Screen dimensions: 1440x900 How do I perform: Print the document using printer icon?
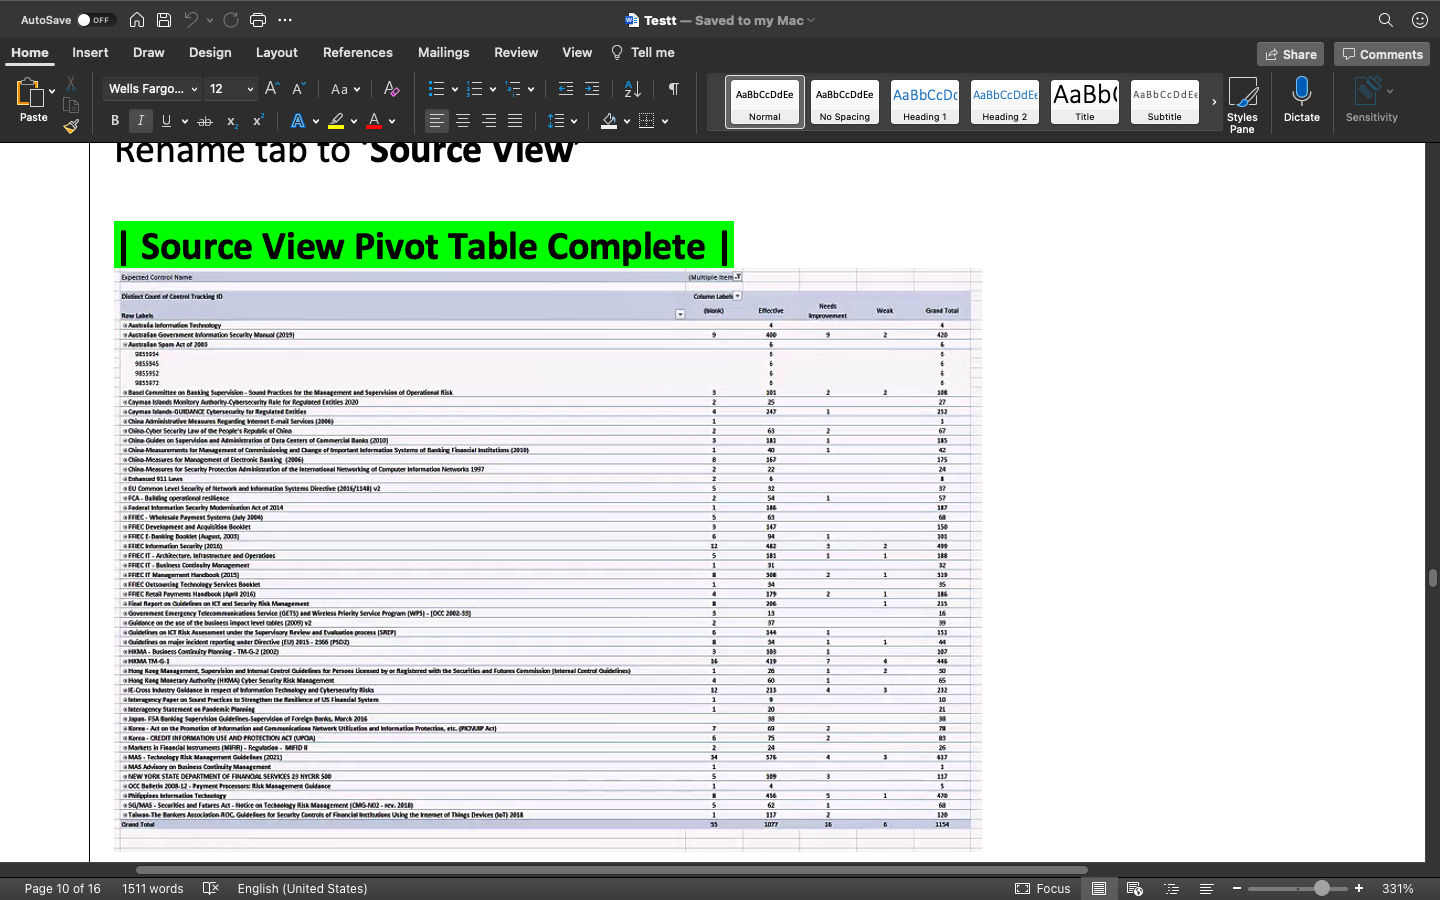coord(258,20)
